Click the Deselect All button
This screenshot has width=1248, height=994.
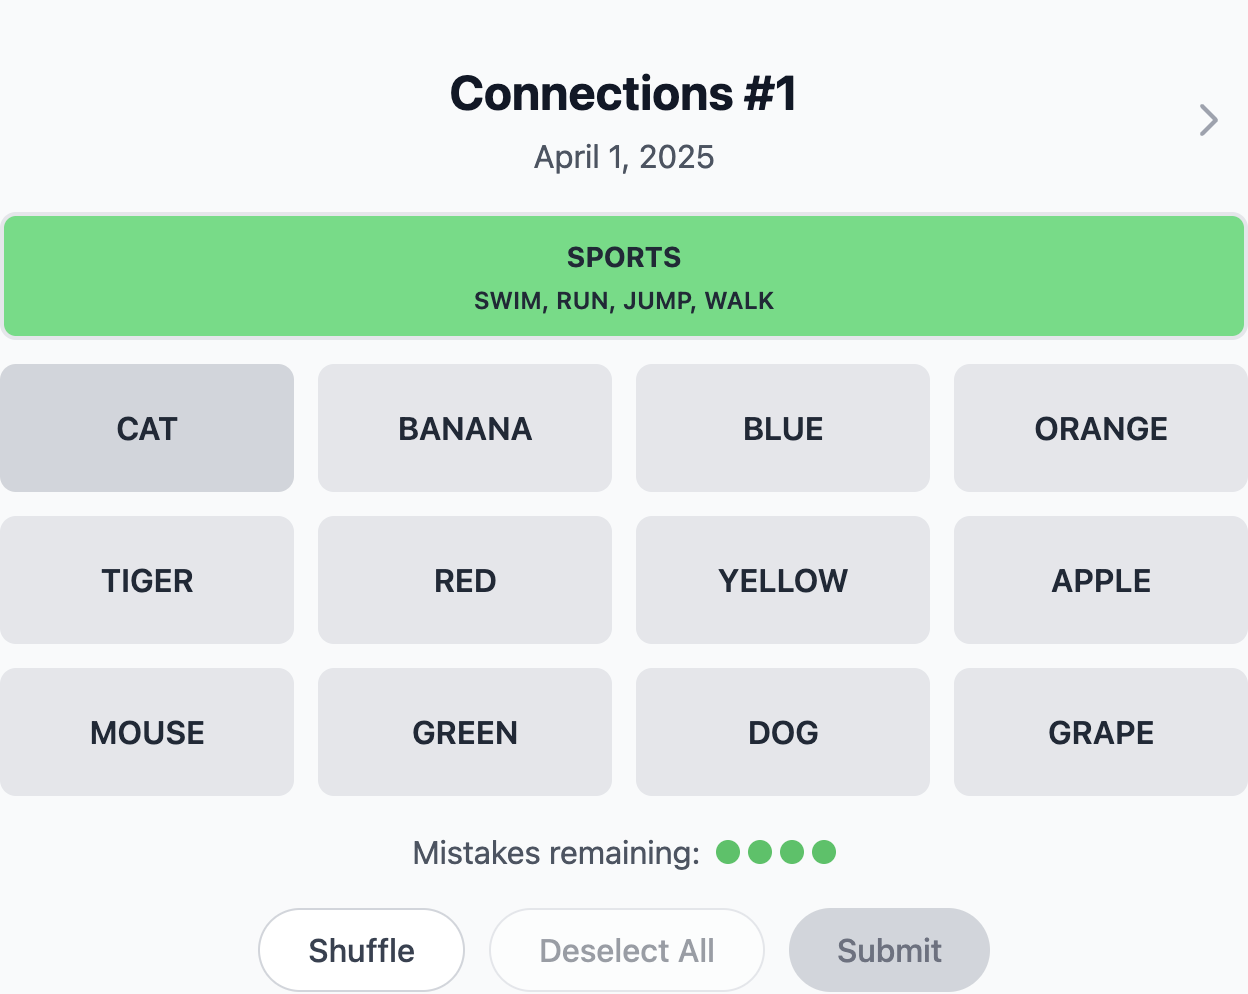626,949
